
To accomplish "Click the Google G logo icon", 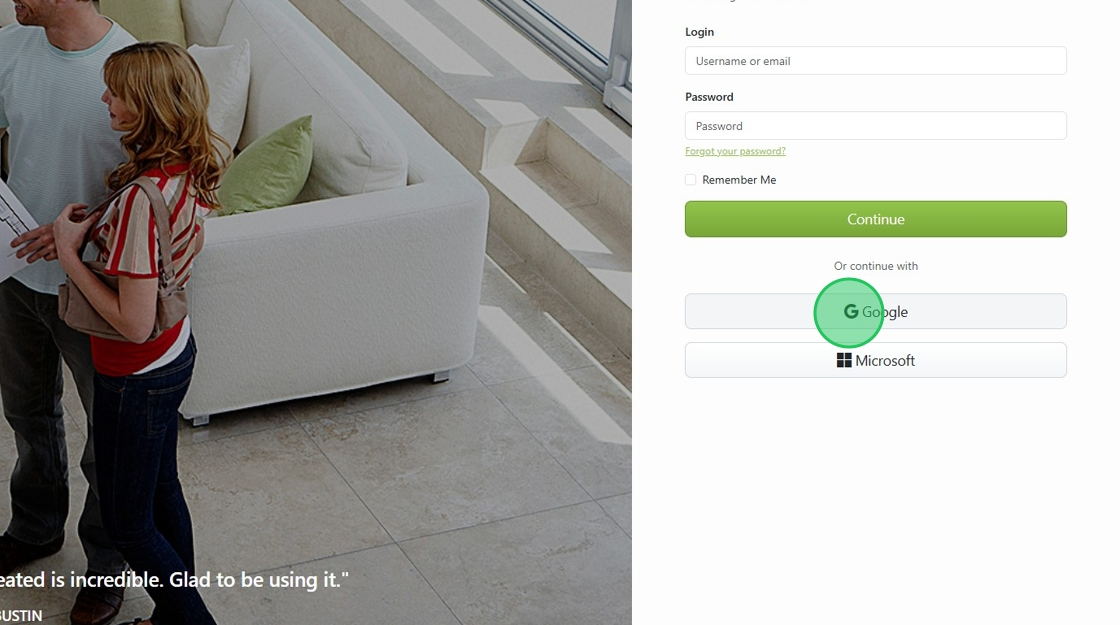I will [x=851, y=311].
